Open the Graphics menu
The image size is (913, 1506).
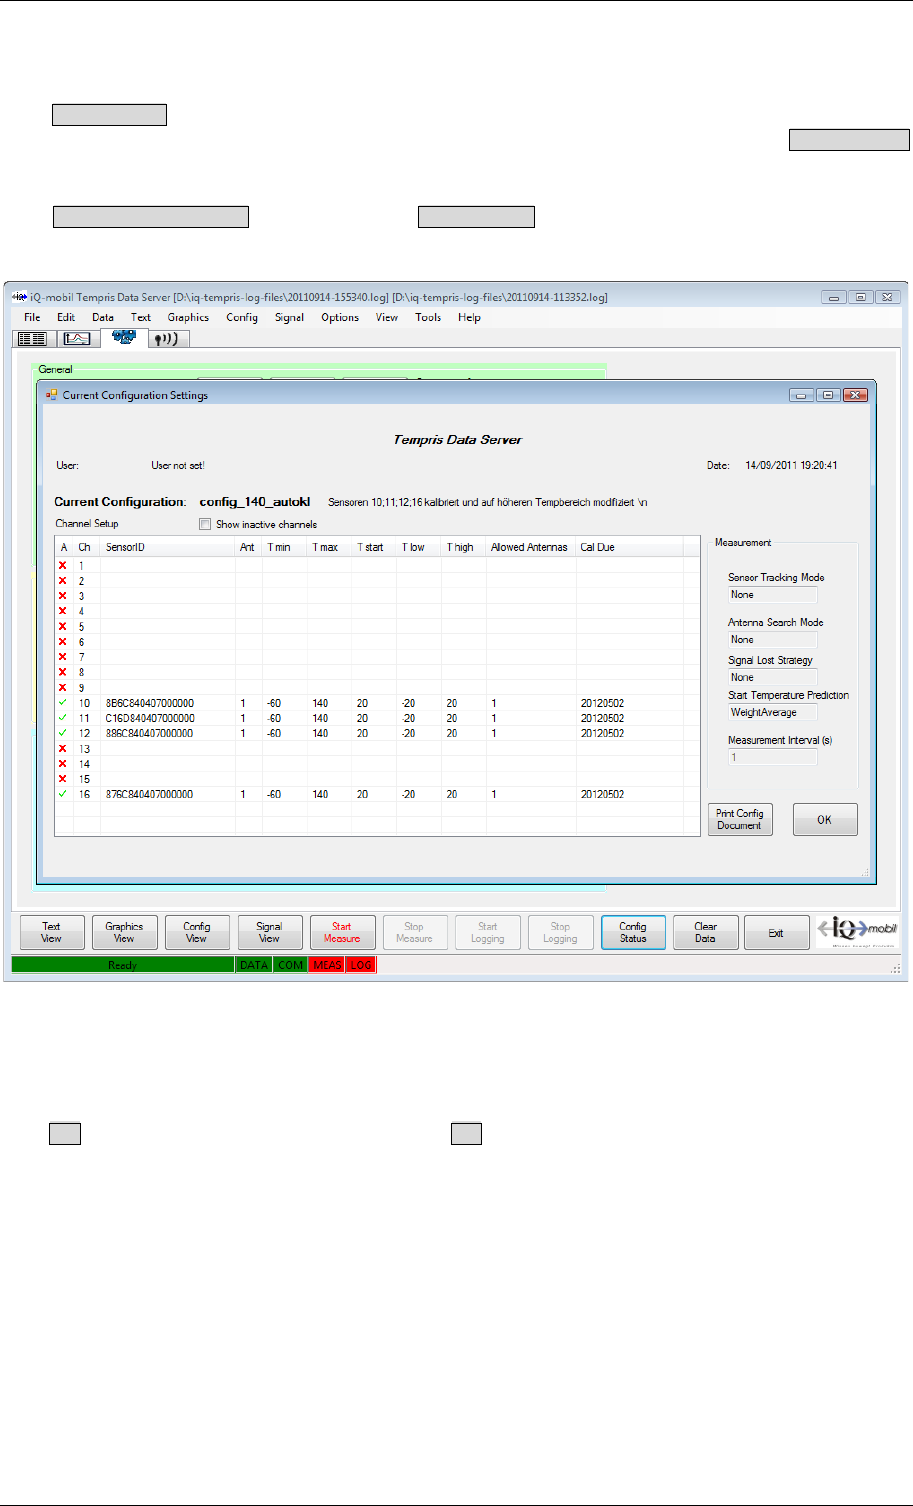(188, 317)
